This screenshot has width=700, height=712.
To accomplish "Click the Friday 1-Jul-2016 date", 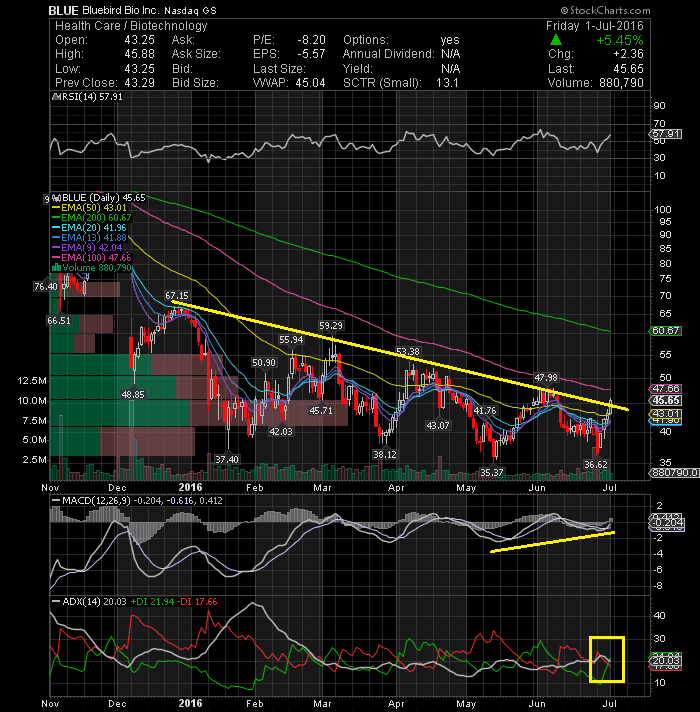I will (x=595, y=26).
